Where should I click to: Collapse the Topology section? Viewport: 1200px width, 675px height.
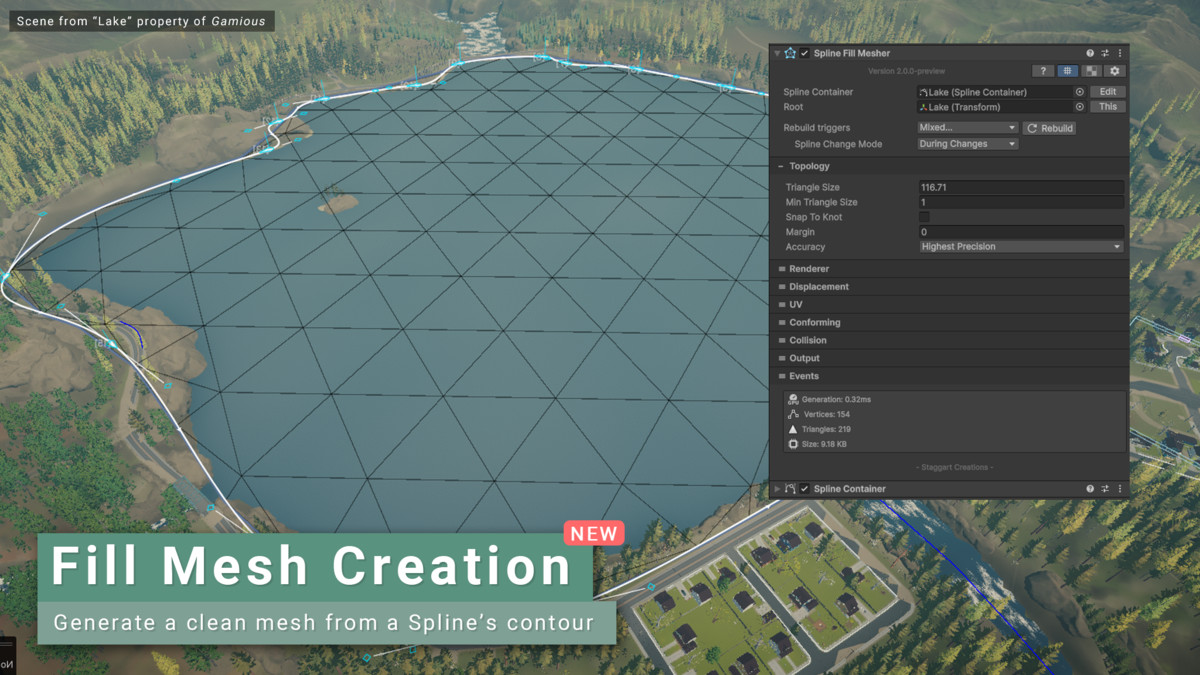tap(810, 165)
